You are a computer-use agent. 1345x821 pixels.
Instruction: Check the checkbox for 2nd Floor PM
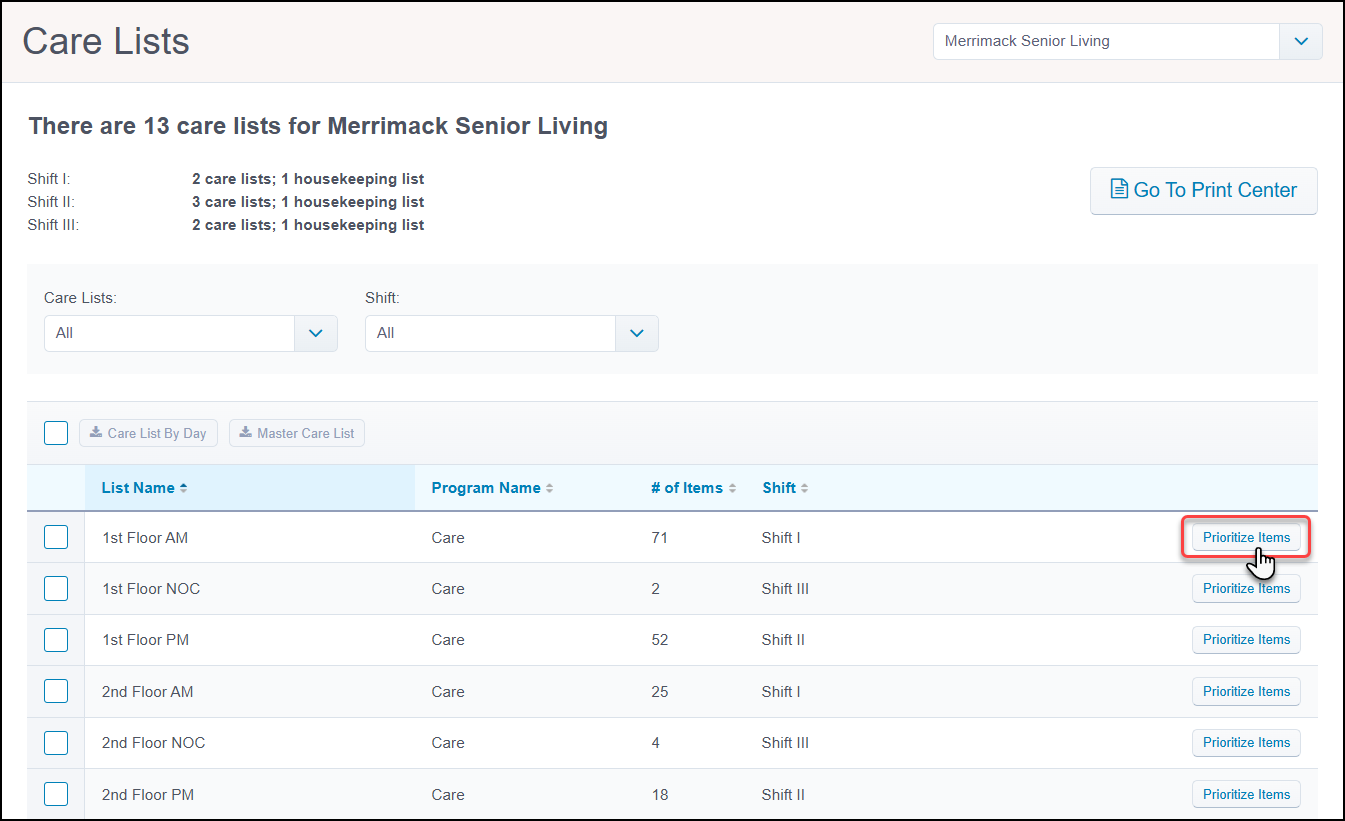point(56,793)
